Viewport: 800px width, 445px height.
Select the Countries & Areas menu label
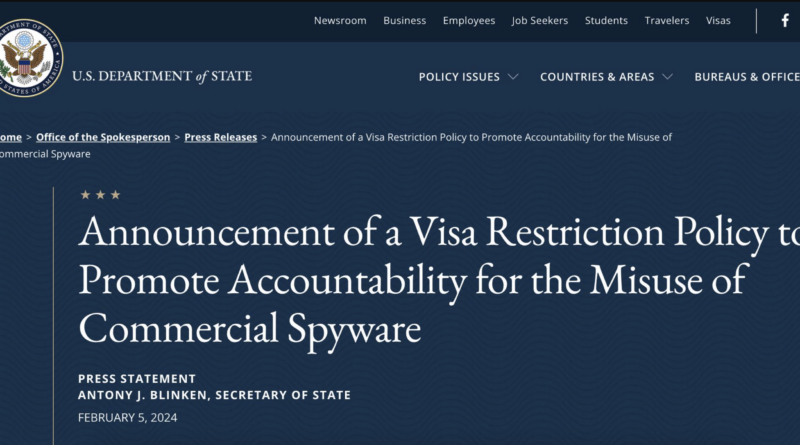(597, 77)
